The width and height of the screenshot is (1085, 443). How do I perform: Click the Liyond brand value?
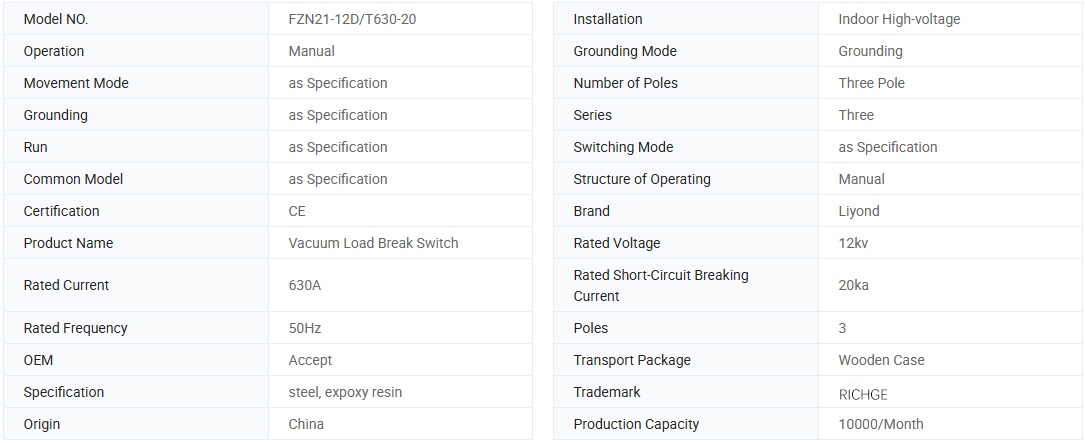[859, 211]
